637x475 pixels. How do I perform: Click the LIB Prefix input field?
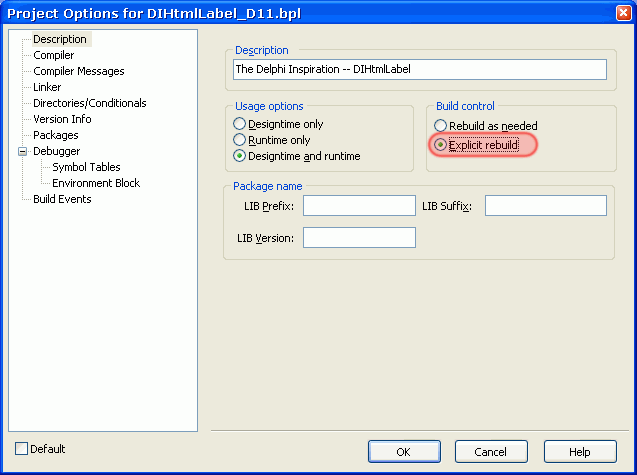tap(359, 206)
